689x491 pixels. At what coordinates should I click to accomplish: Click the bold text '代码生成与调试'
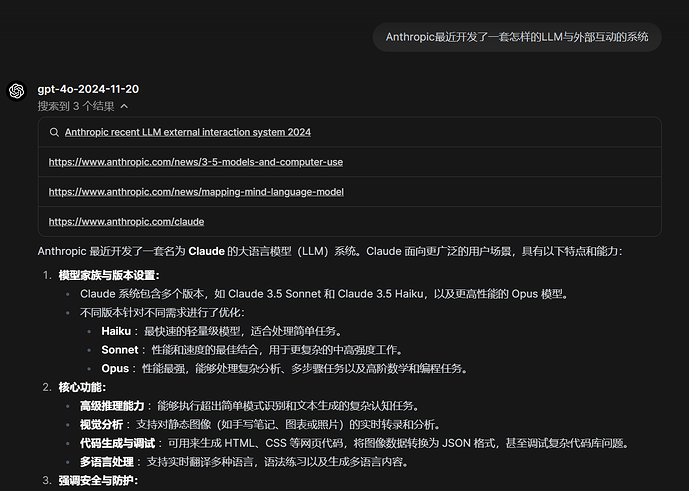(x=117, y=443)
